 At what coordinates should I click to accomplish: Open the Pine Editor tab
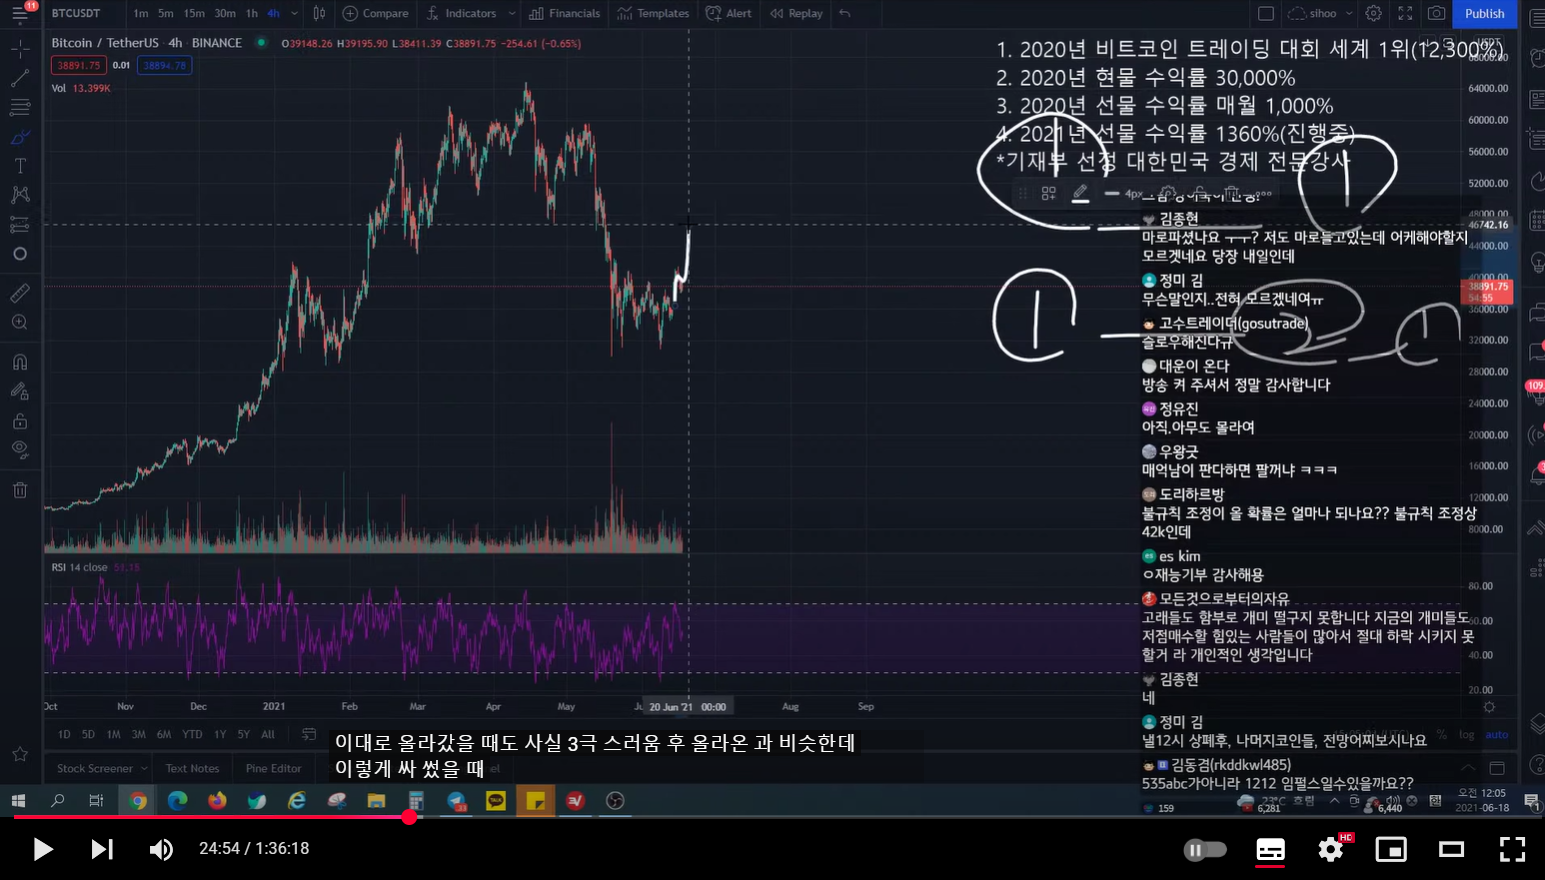273,768
